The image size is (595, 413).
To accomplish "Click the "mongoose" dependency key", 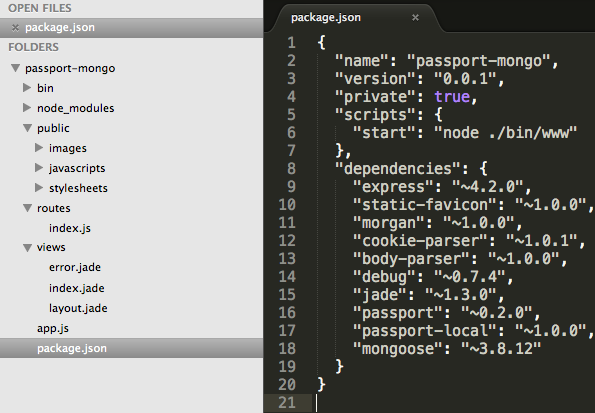I will pyautogui.click(x=398, y=349).
